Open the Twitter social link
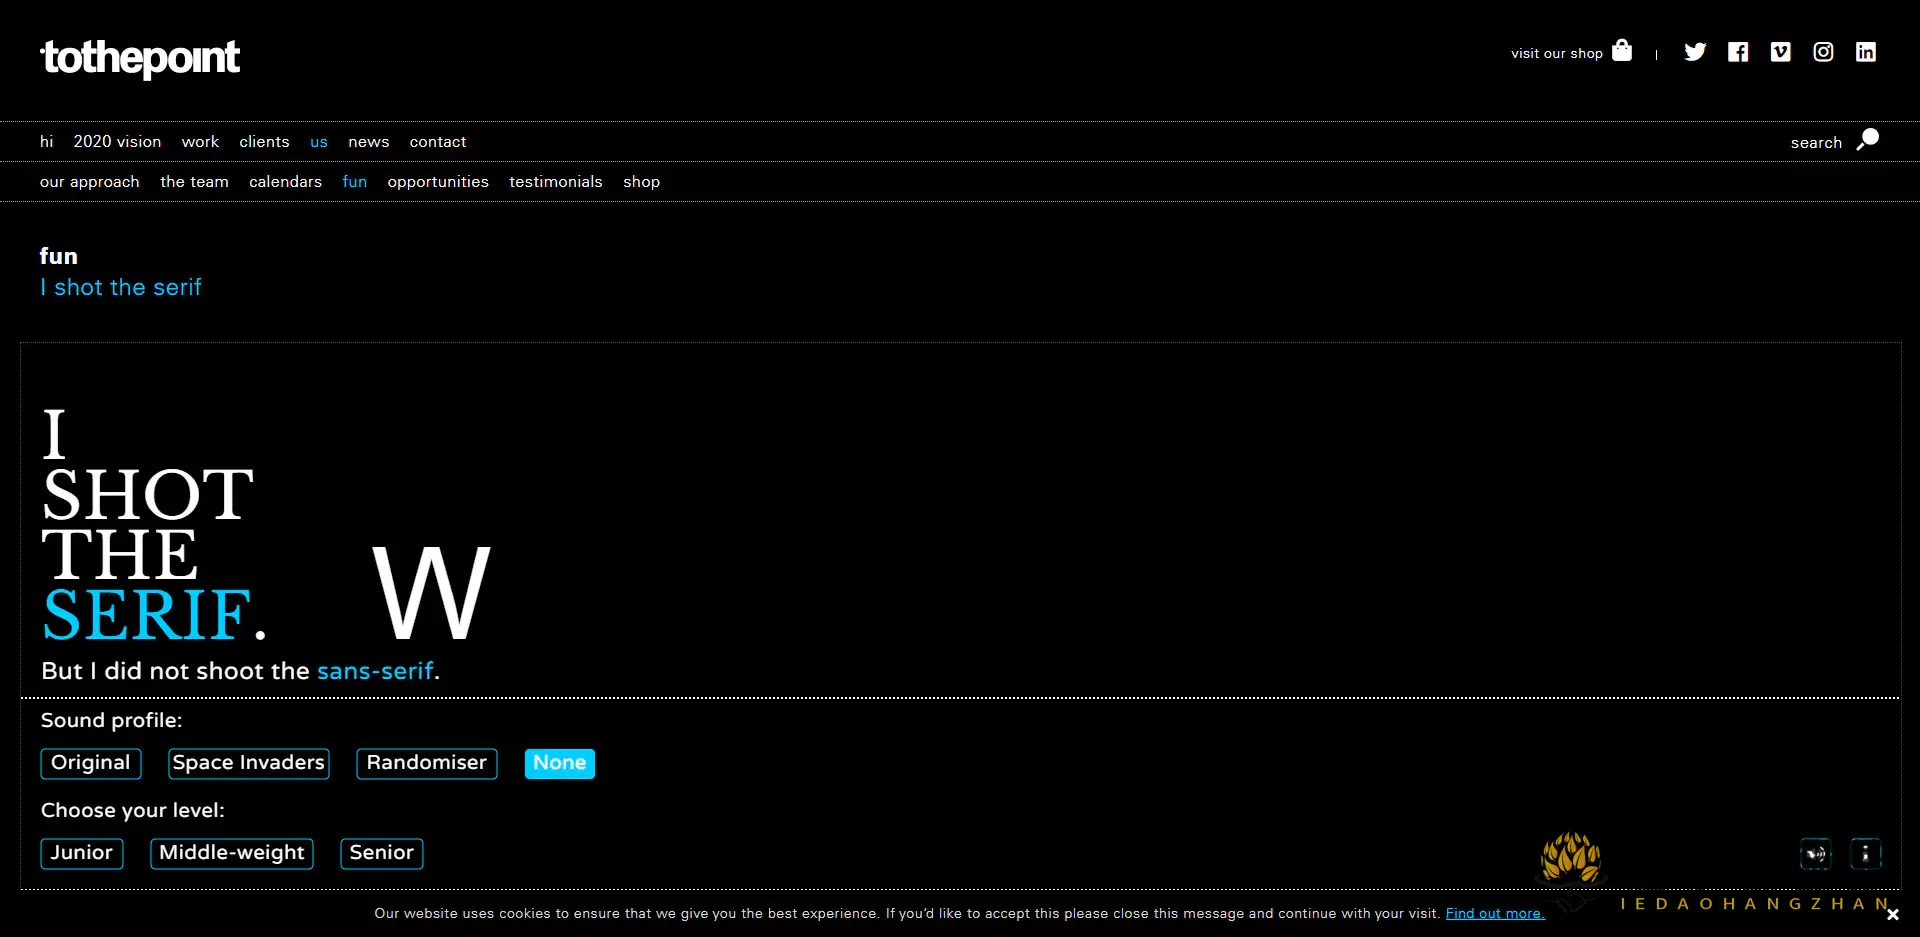This screenshot has height=937, width=1920. pyautogui.click(x=1694, y=52)
